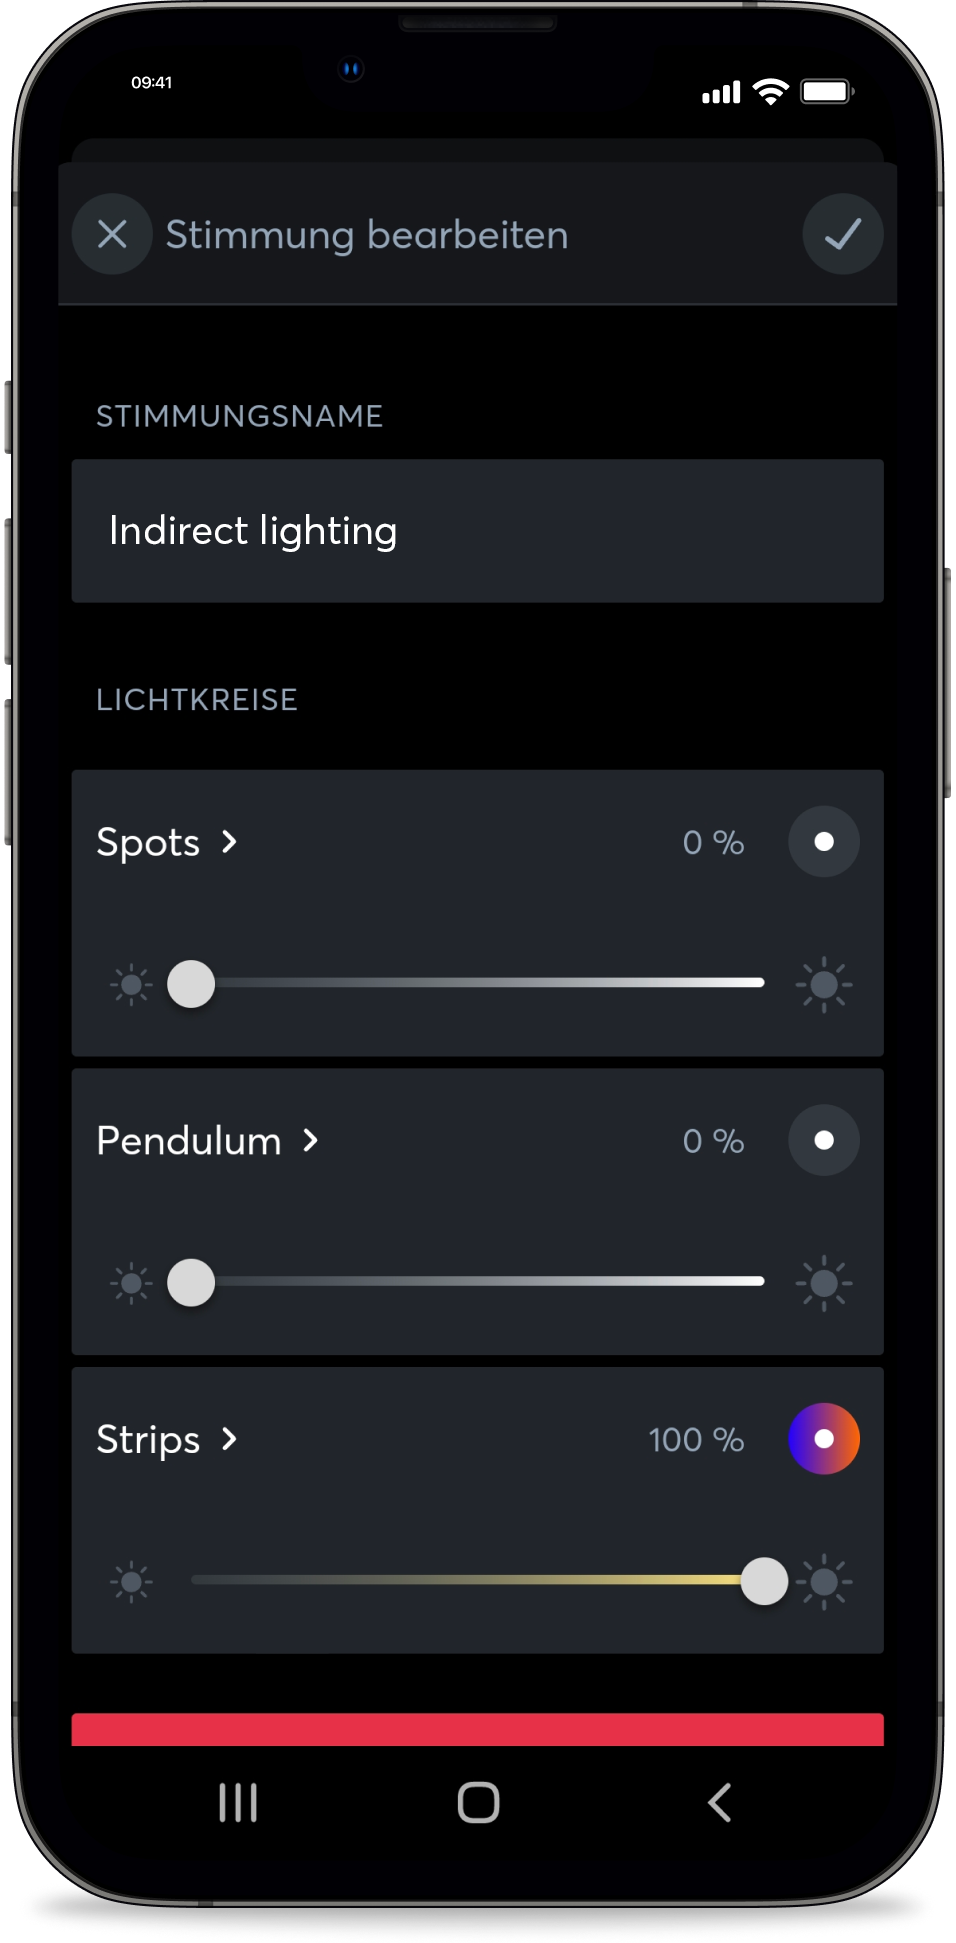Expand the Pendulum light circuit chevron

(310, 1141)
